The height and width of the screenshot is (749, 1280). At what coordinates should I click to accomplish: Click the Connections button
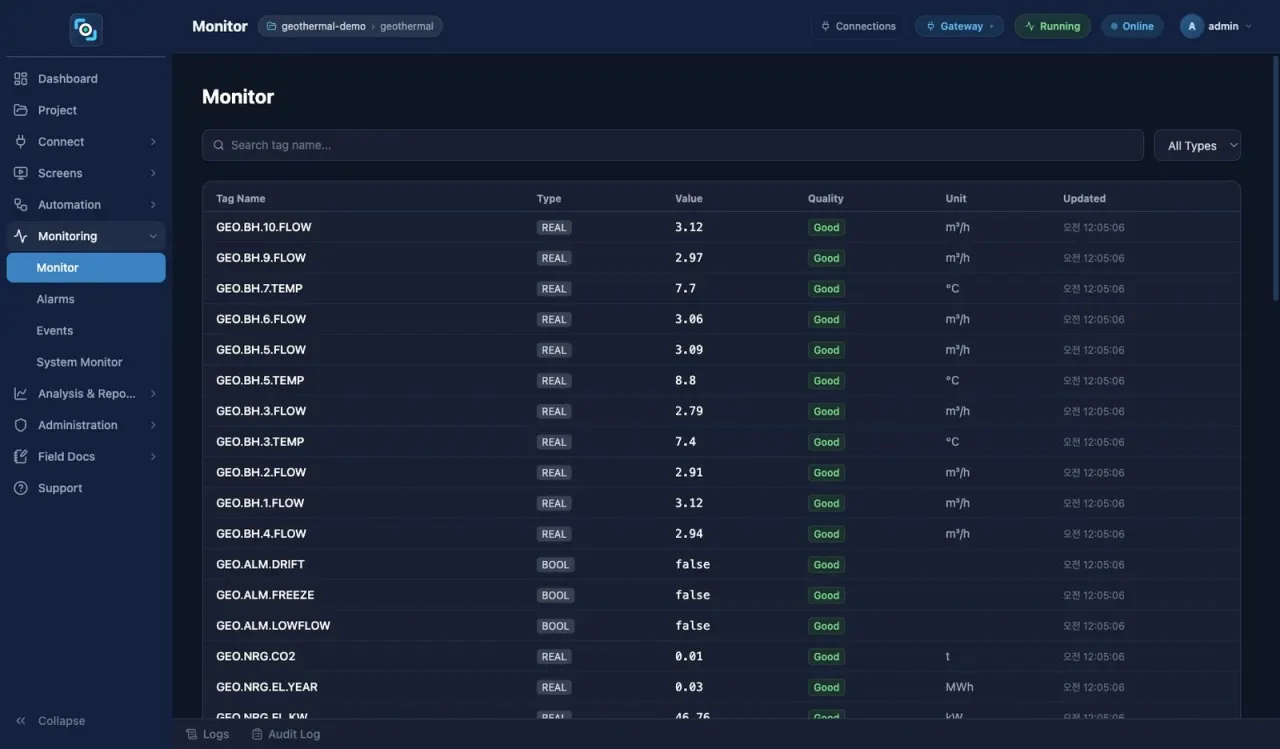click(x=858, y=27)
